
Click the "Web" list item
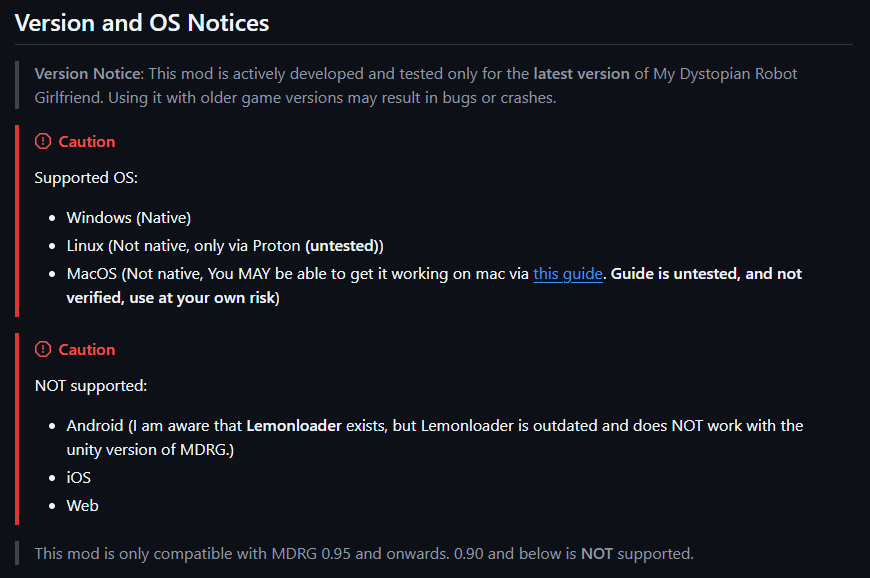tap(82, 505)
